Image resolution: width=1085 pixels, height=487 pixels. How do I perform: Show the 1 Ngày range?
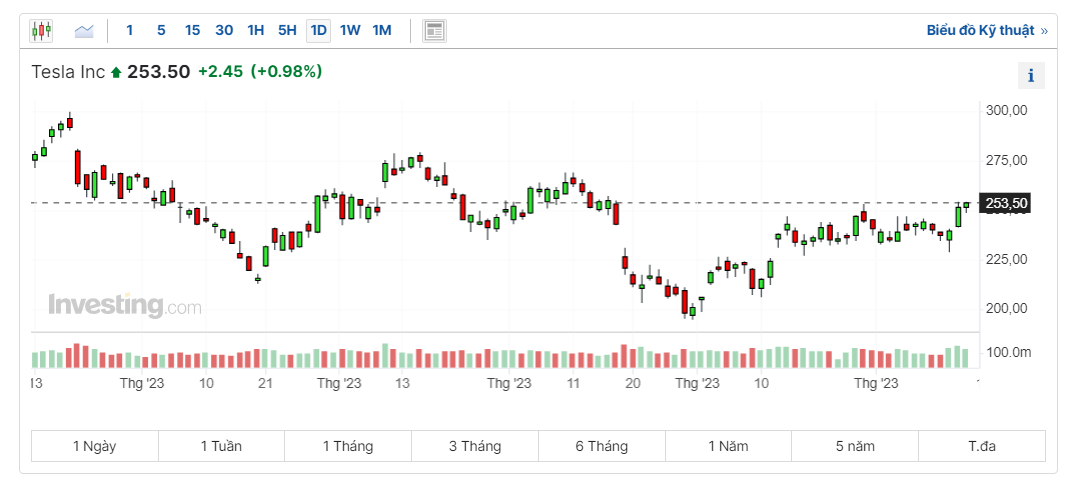(x=95, y=446)
